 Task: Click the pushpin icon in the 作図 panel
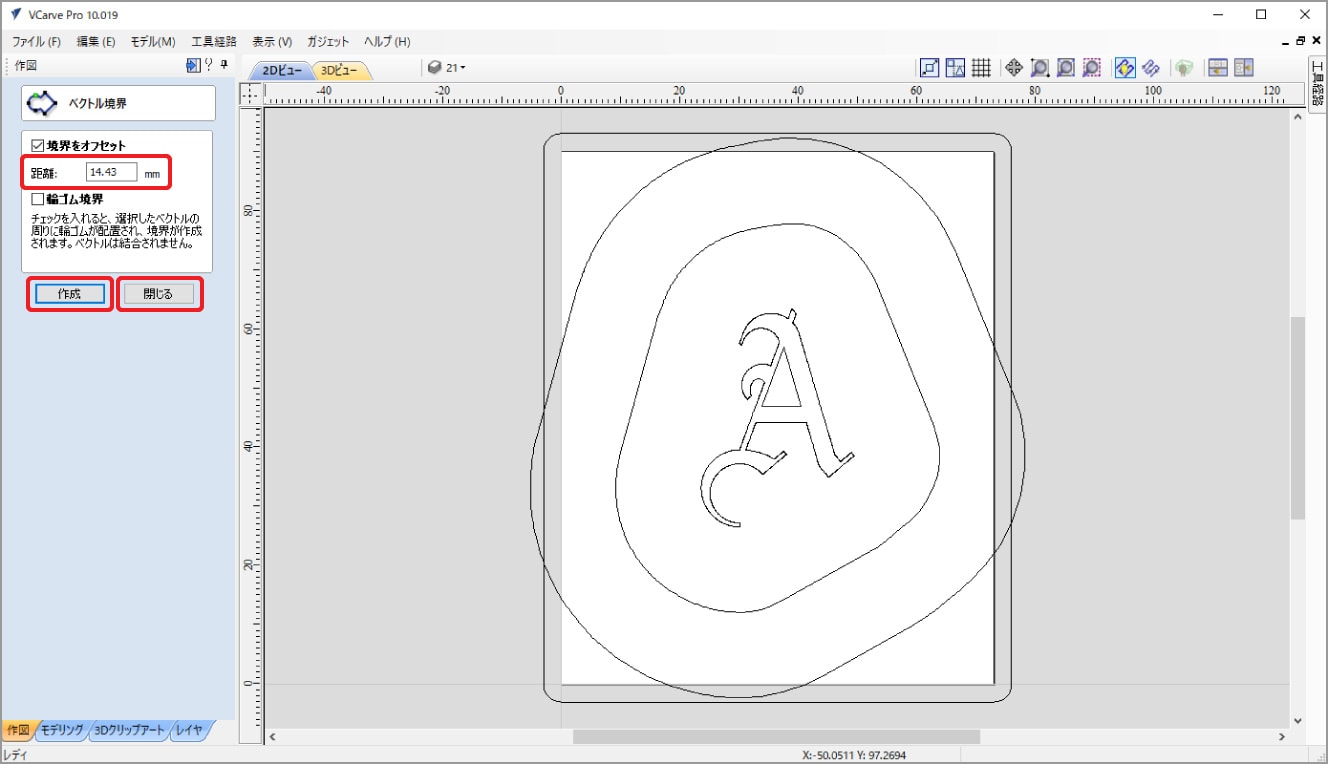224,65
